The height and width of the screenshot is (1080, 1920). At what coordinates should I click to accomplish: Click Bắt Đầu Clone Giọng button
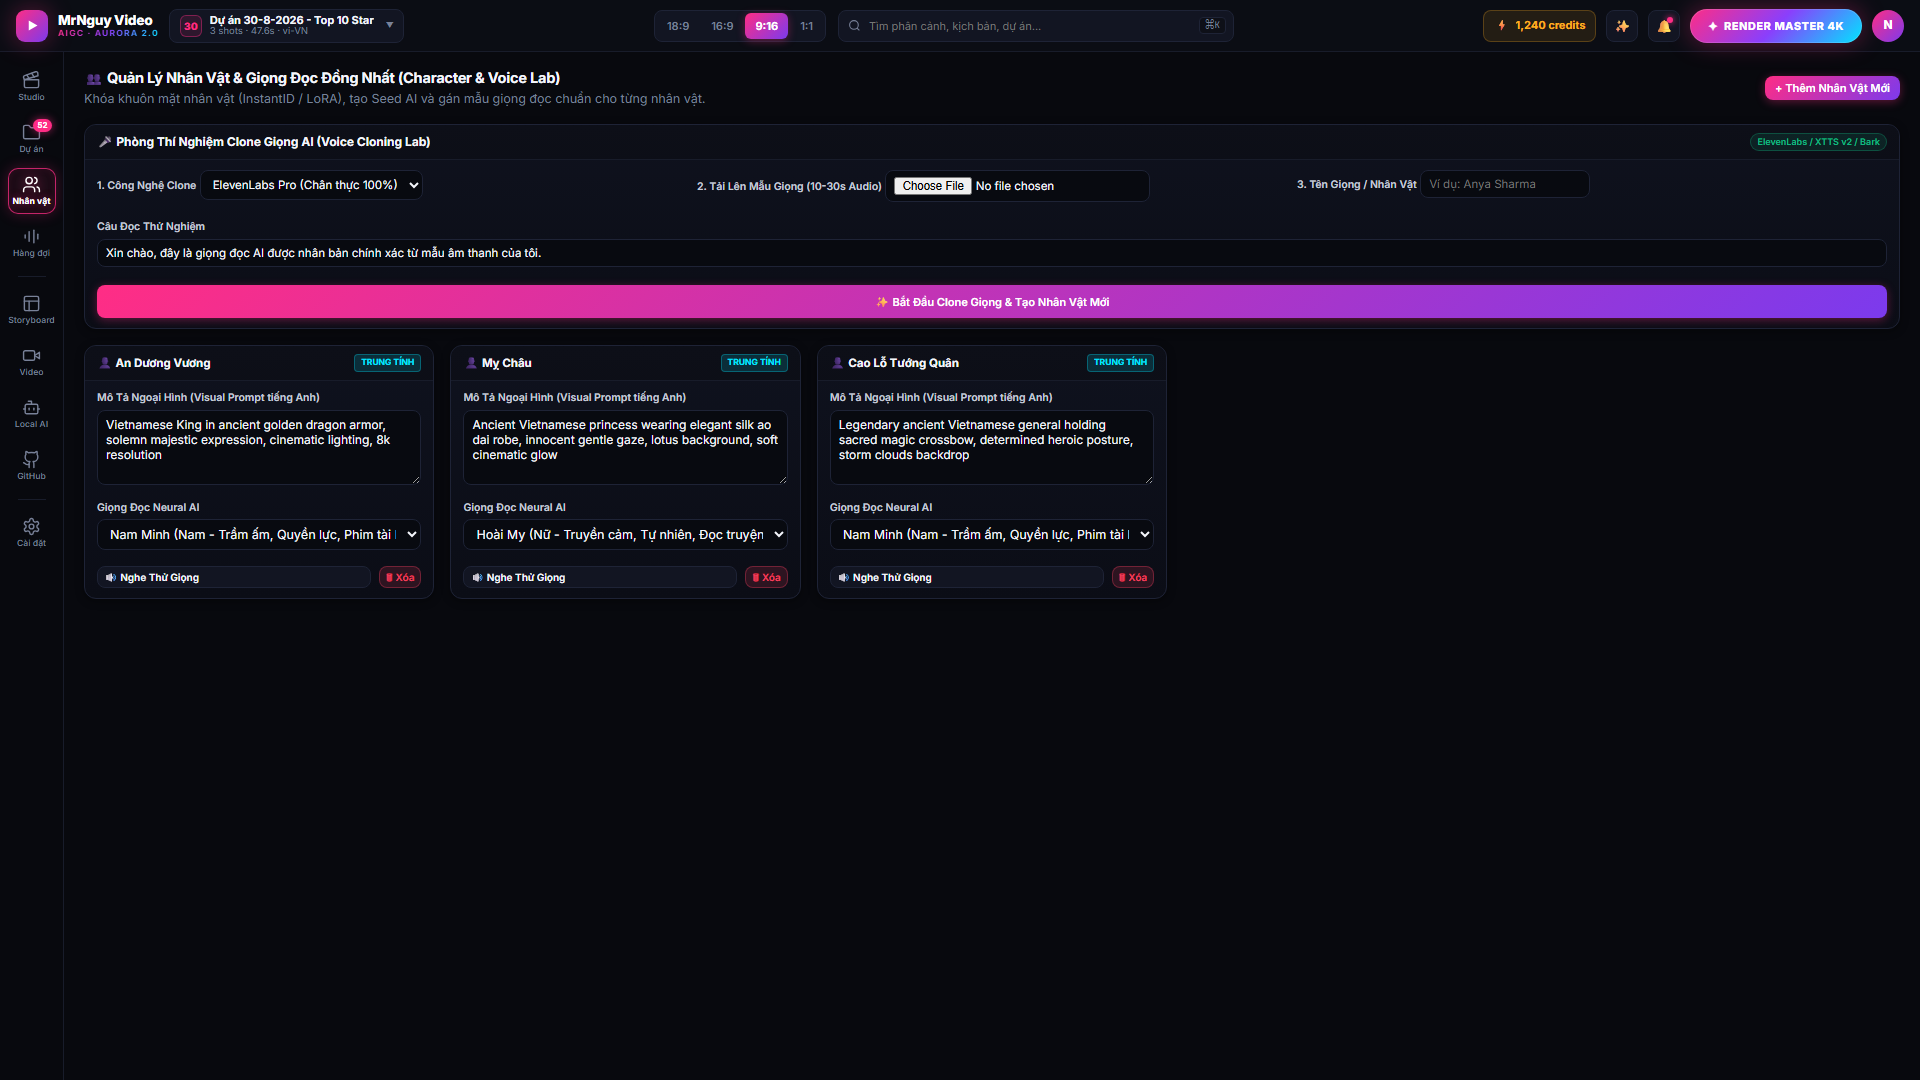pyautogui.click(x=991, y=302)
